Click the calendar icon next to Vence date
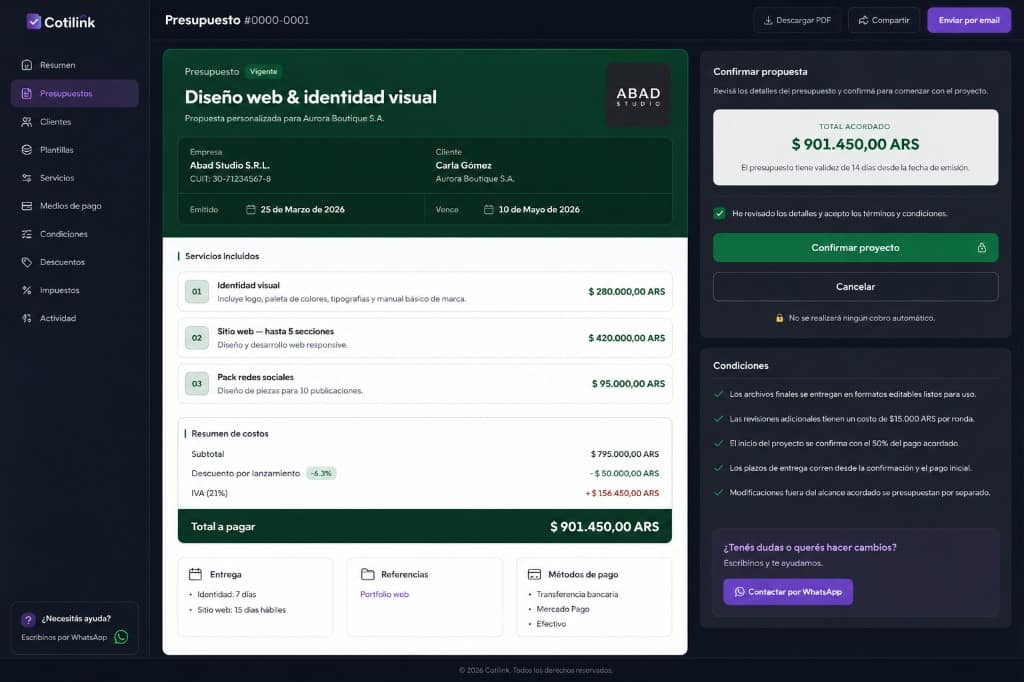Viewport: 1024px width, 682px height. tap(488, 209)
